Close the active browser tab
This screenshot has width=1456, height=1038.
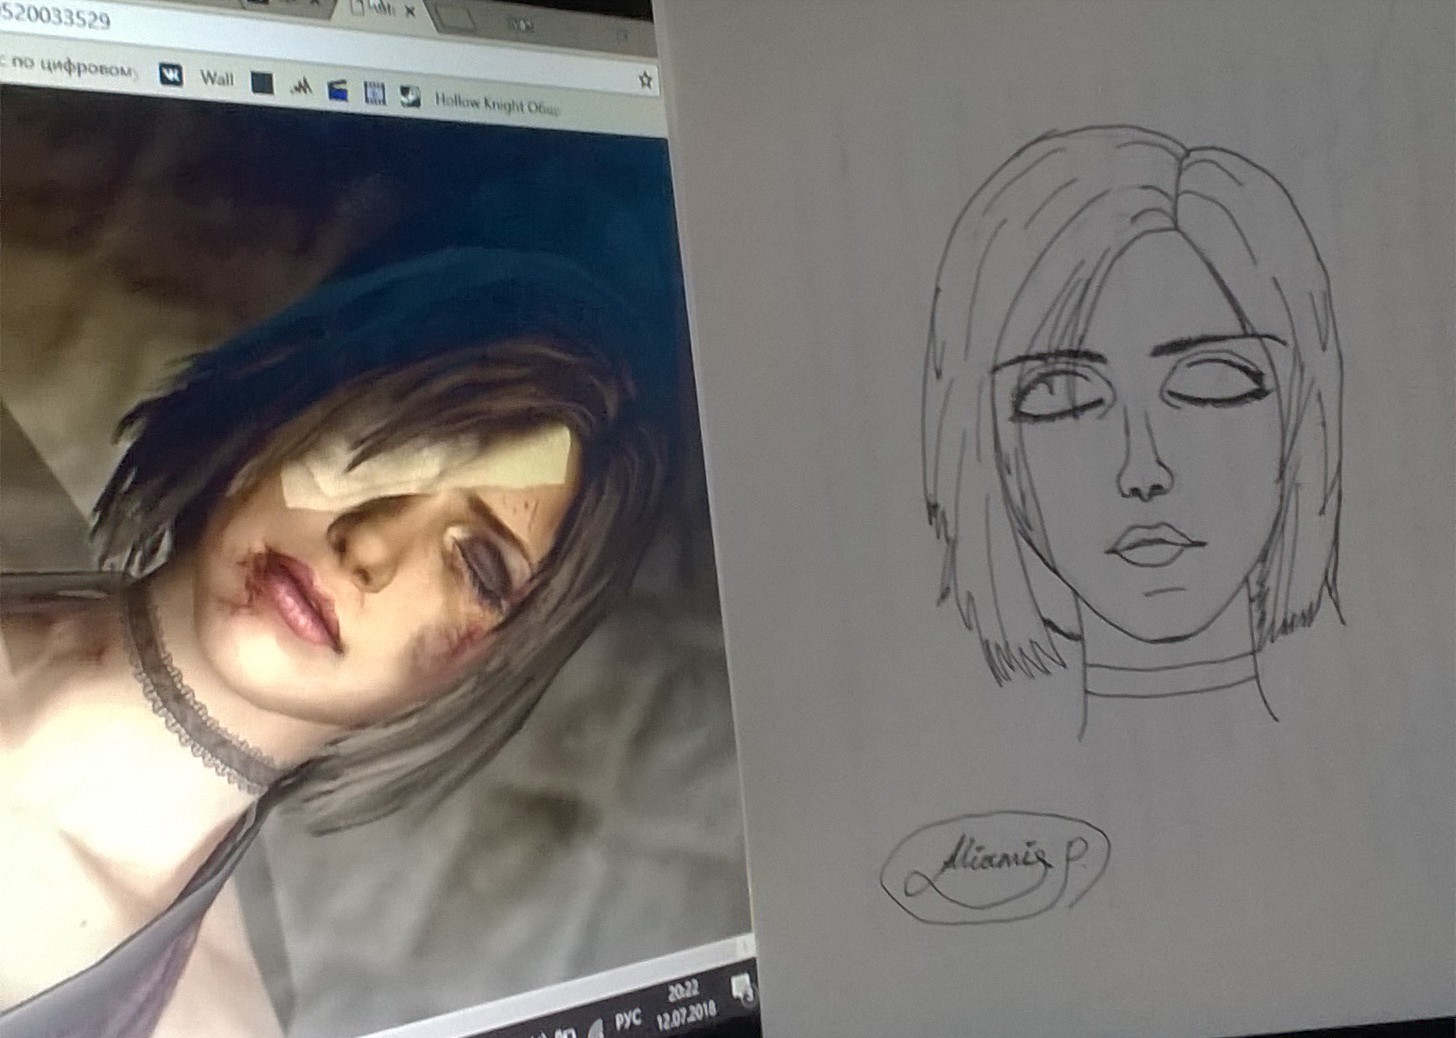[x=409, y=11]
